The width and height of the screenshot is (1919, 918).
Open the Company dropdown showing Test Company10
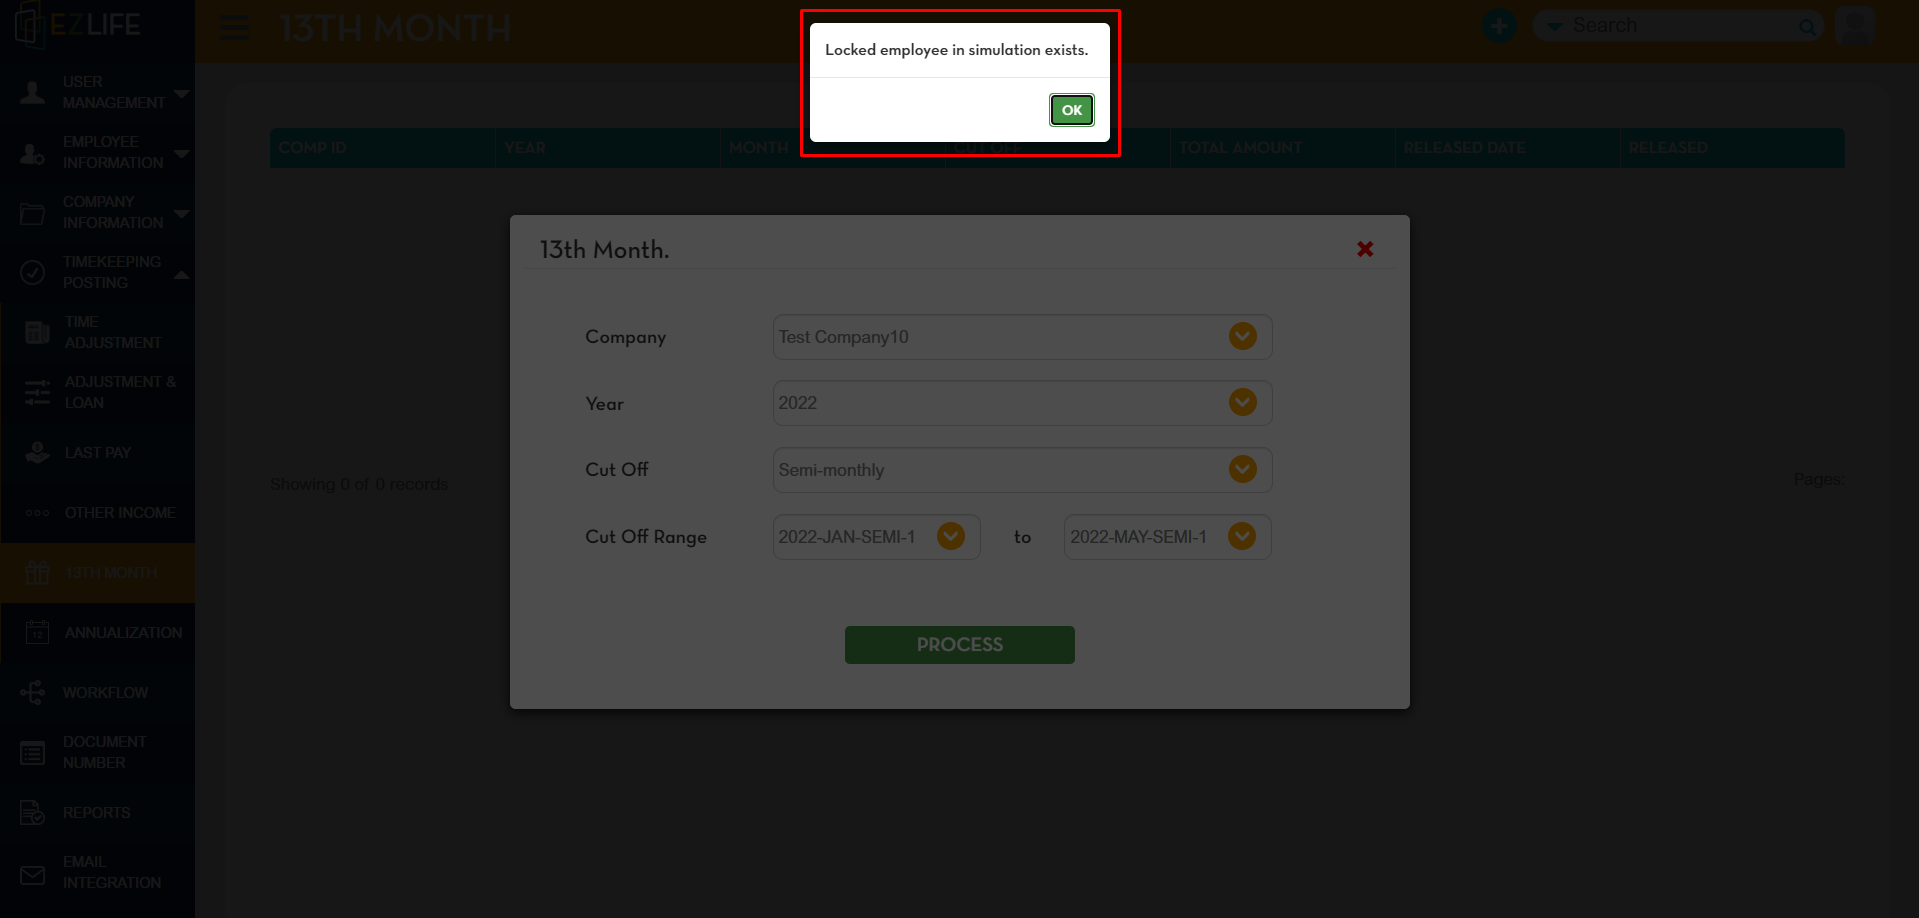point(1022,337)
